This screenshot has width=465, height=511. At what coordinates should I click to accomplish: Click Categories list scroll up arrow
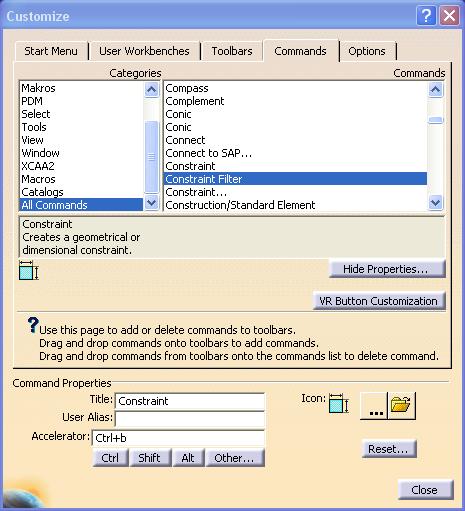151,89
